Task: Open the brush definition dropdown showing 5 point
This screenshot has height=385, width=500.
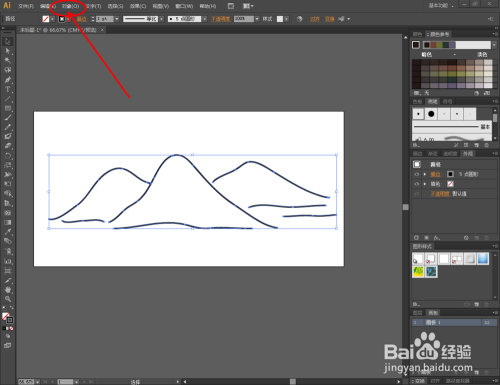Action: [x=204, y=19]
